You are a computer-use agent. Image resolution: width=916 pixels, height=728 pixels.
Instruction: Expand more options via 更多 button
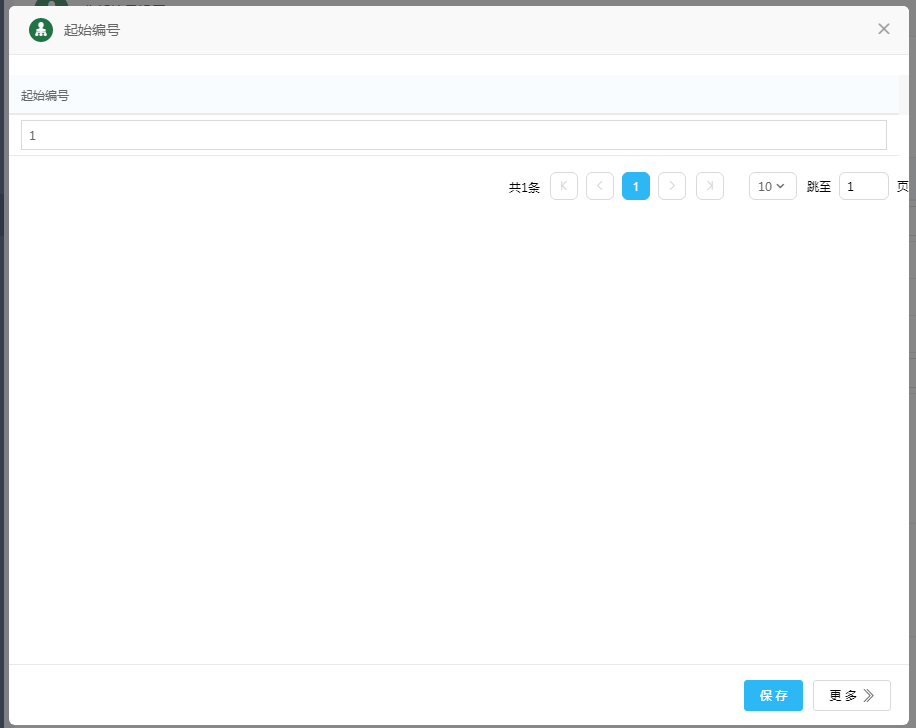pos(851,696)
